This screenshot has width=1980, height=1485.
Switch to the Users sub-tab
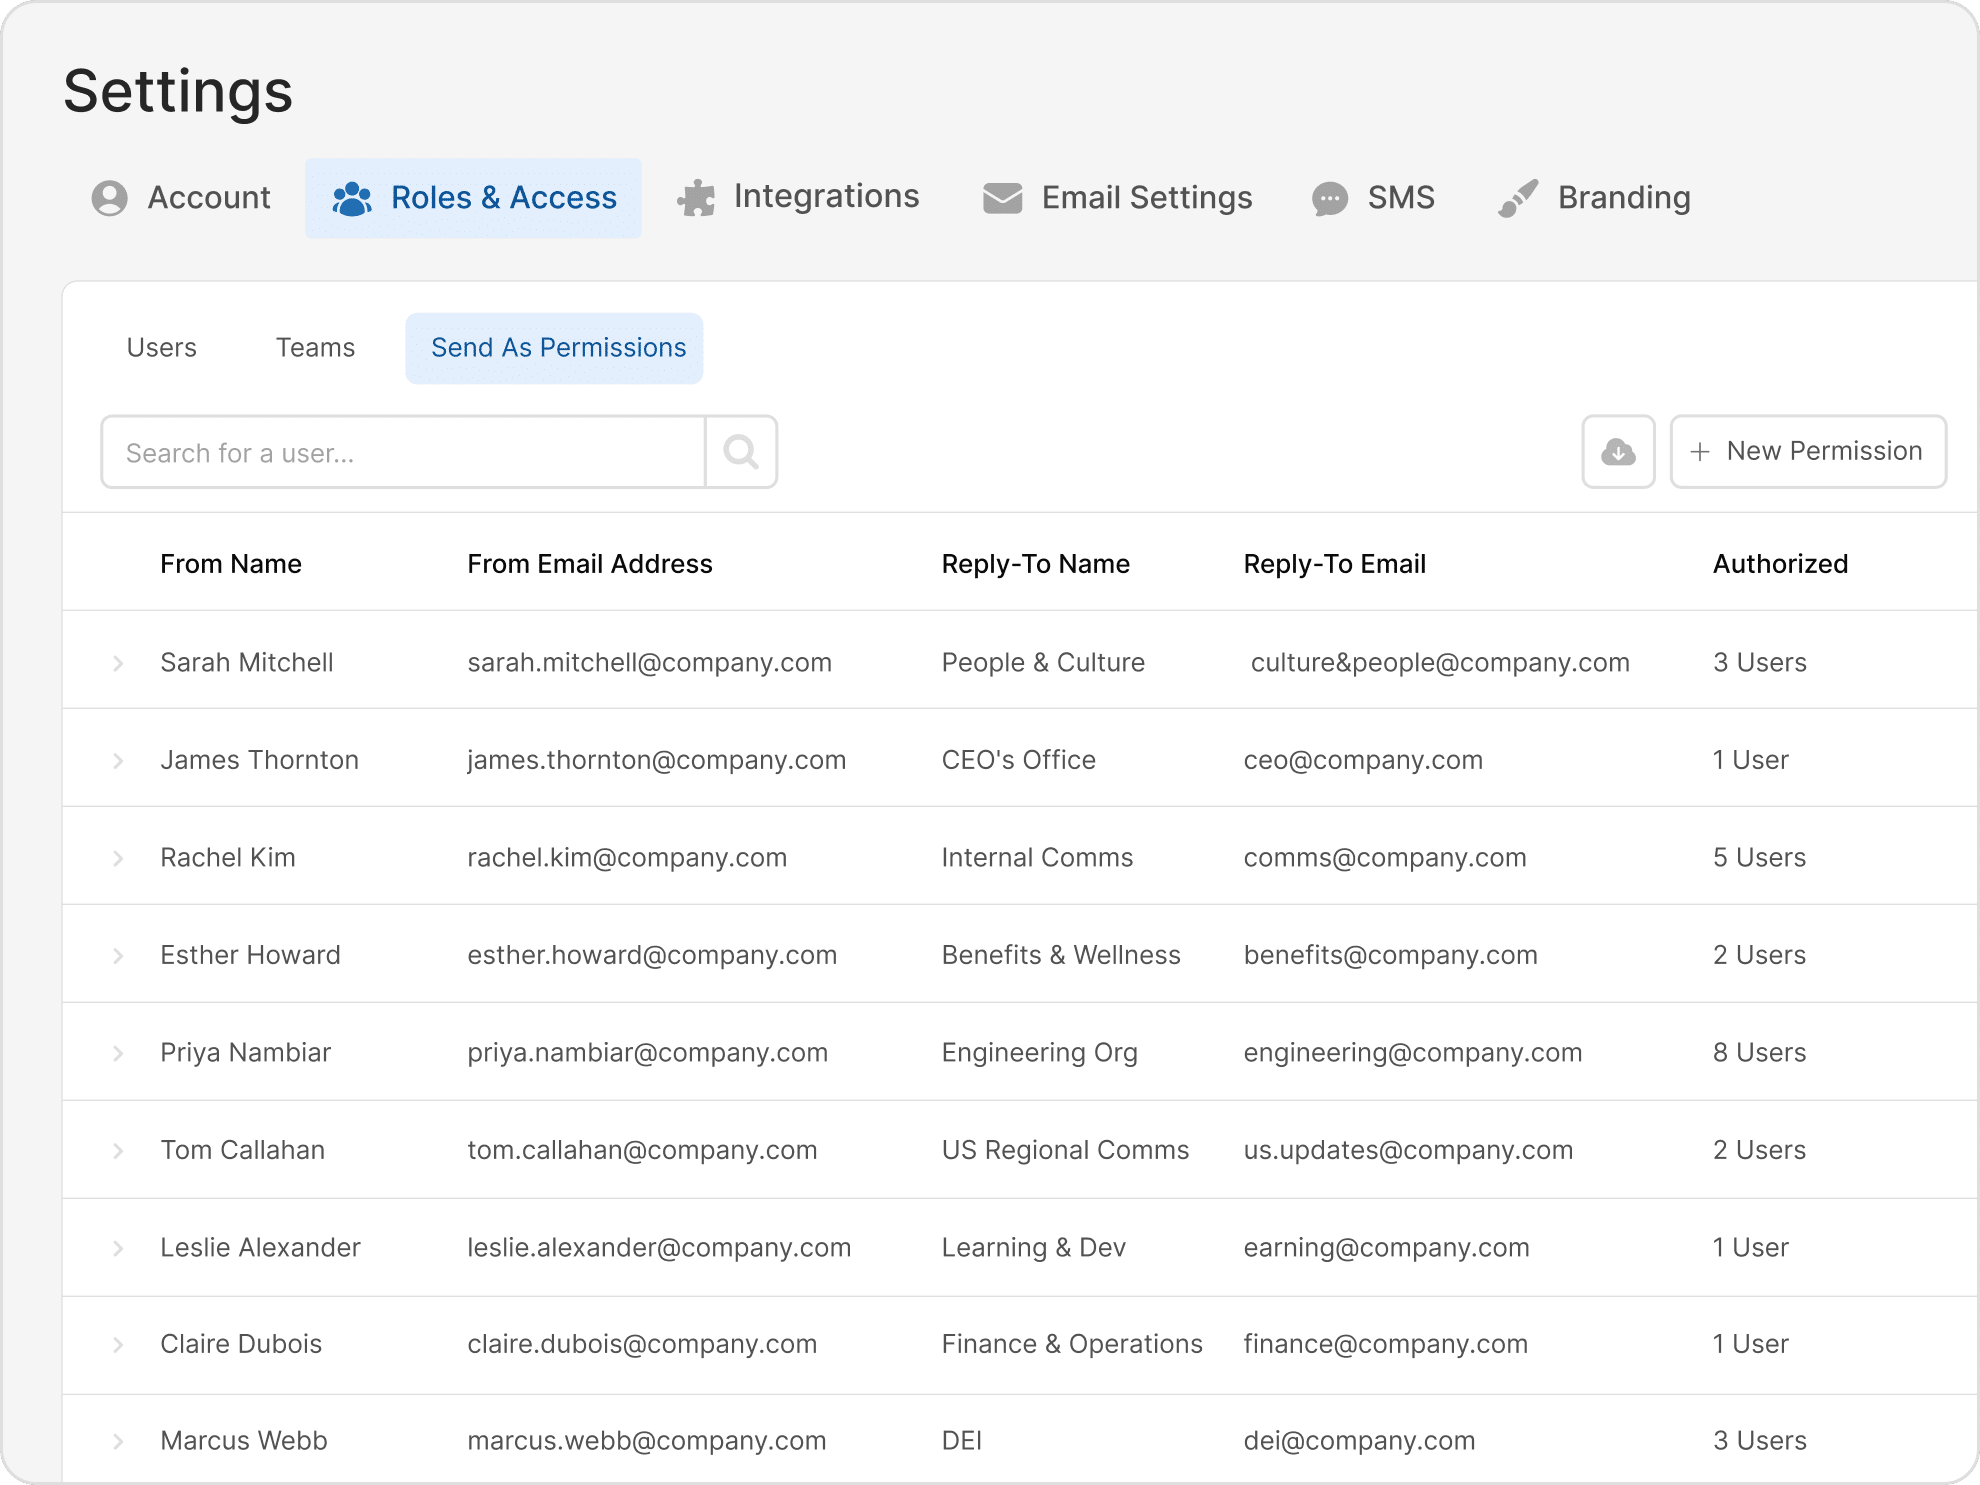161,348
